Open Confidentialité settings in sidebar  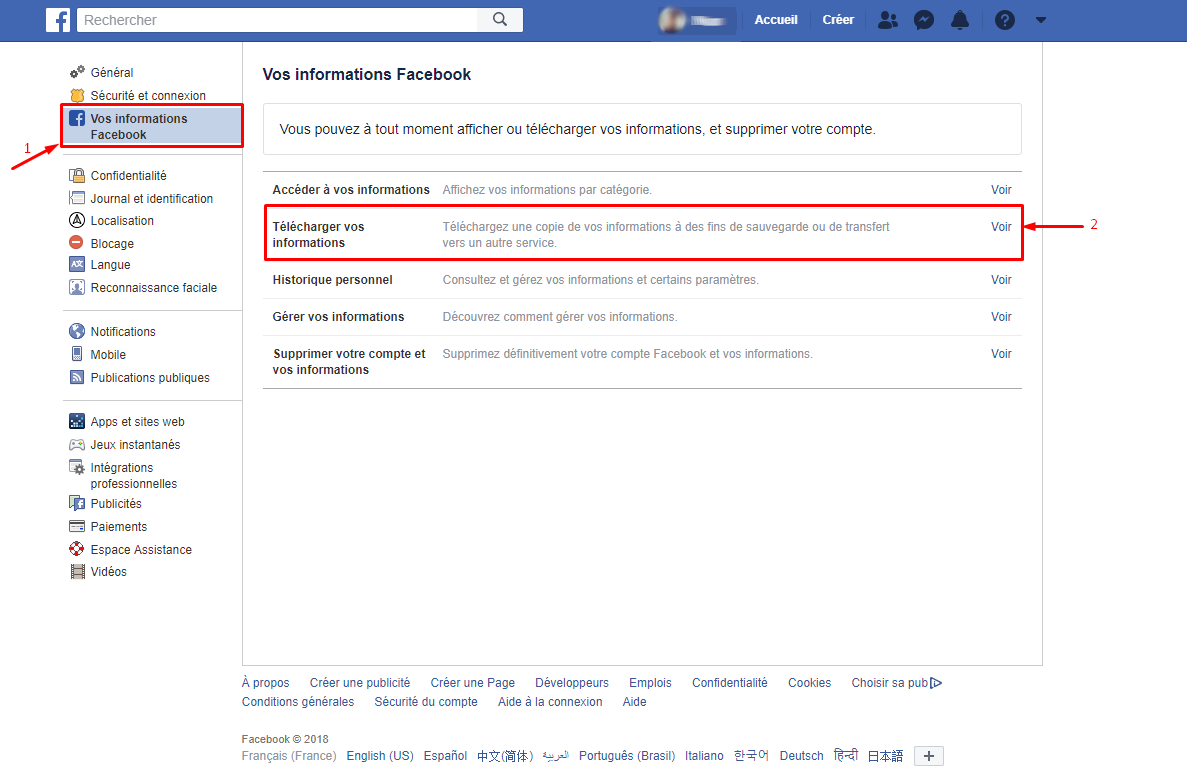129,176
